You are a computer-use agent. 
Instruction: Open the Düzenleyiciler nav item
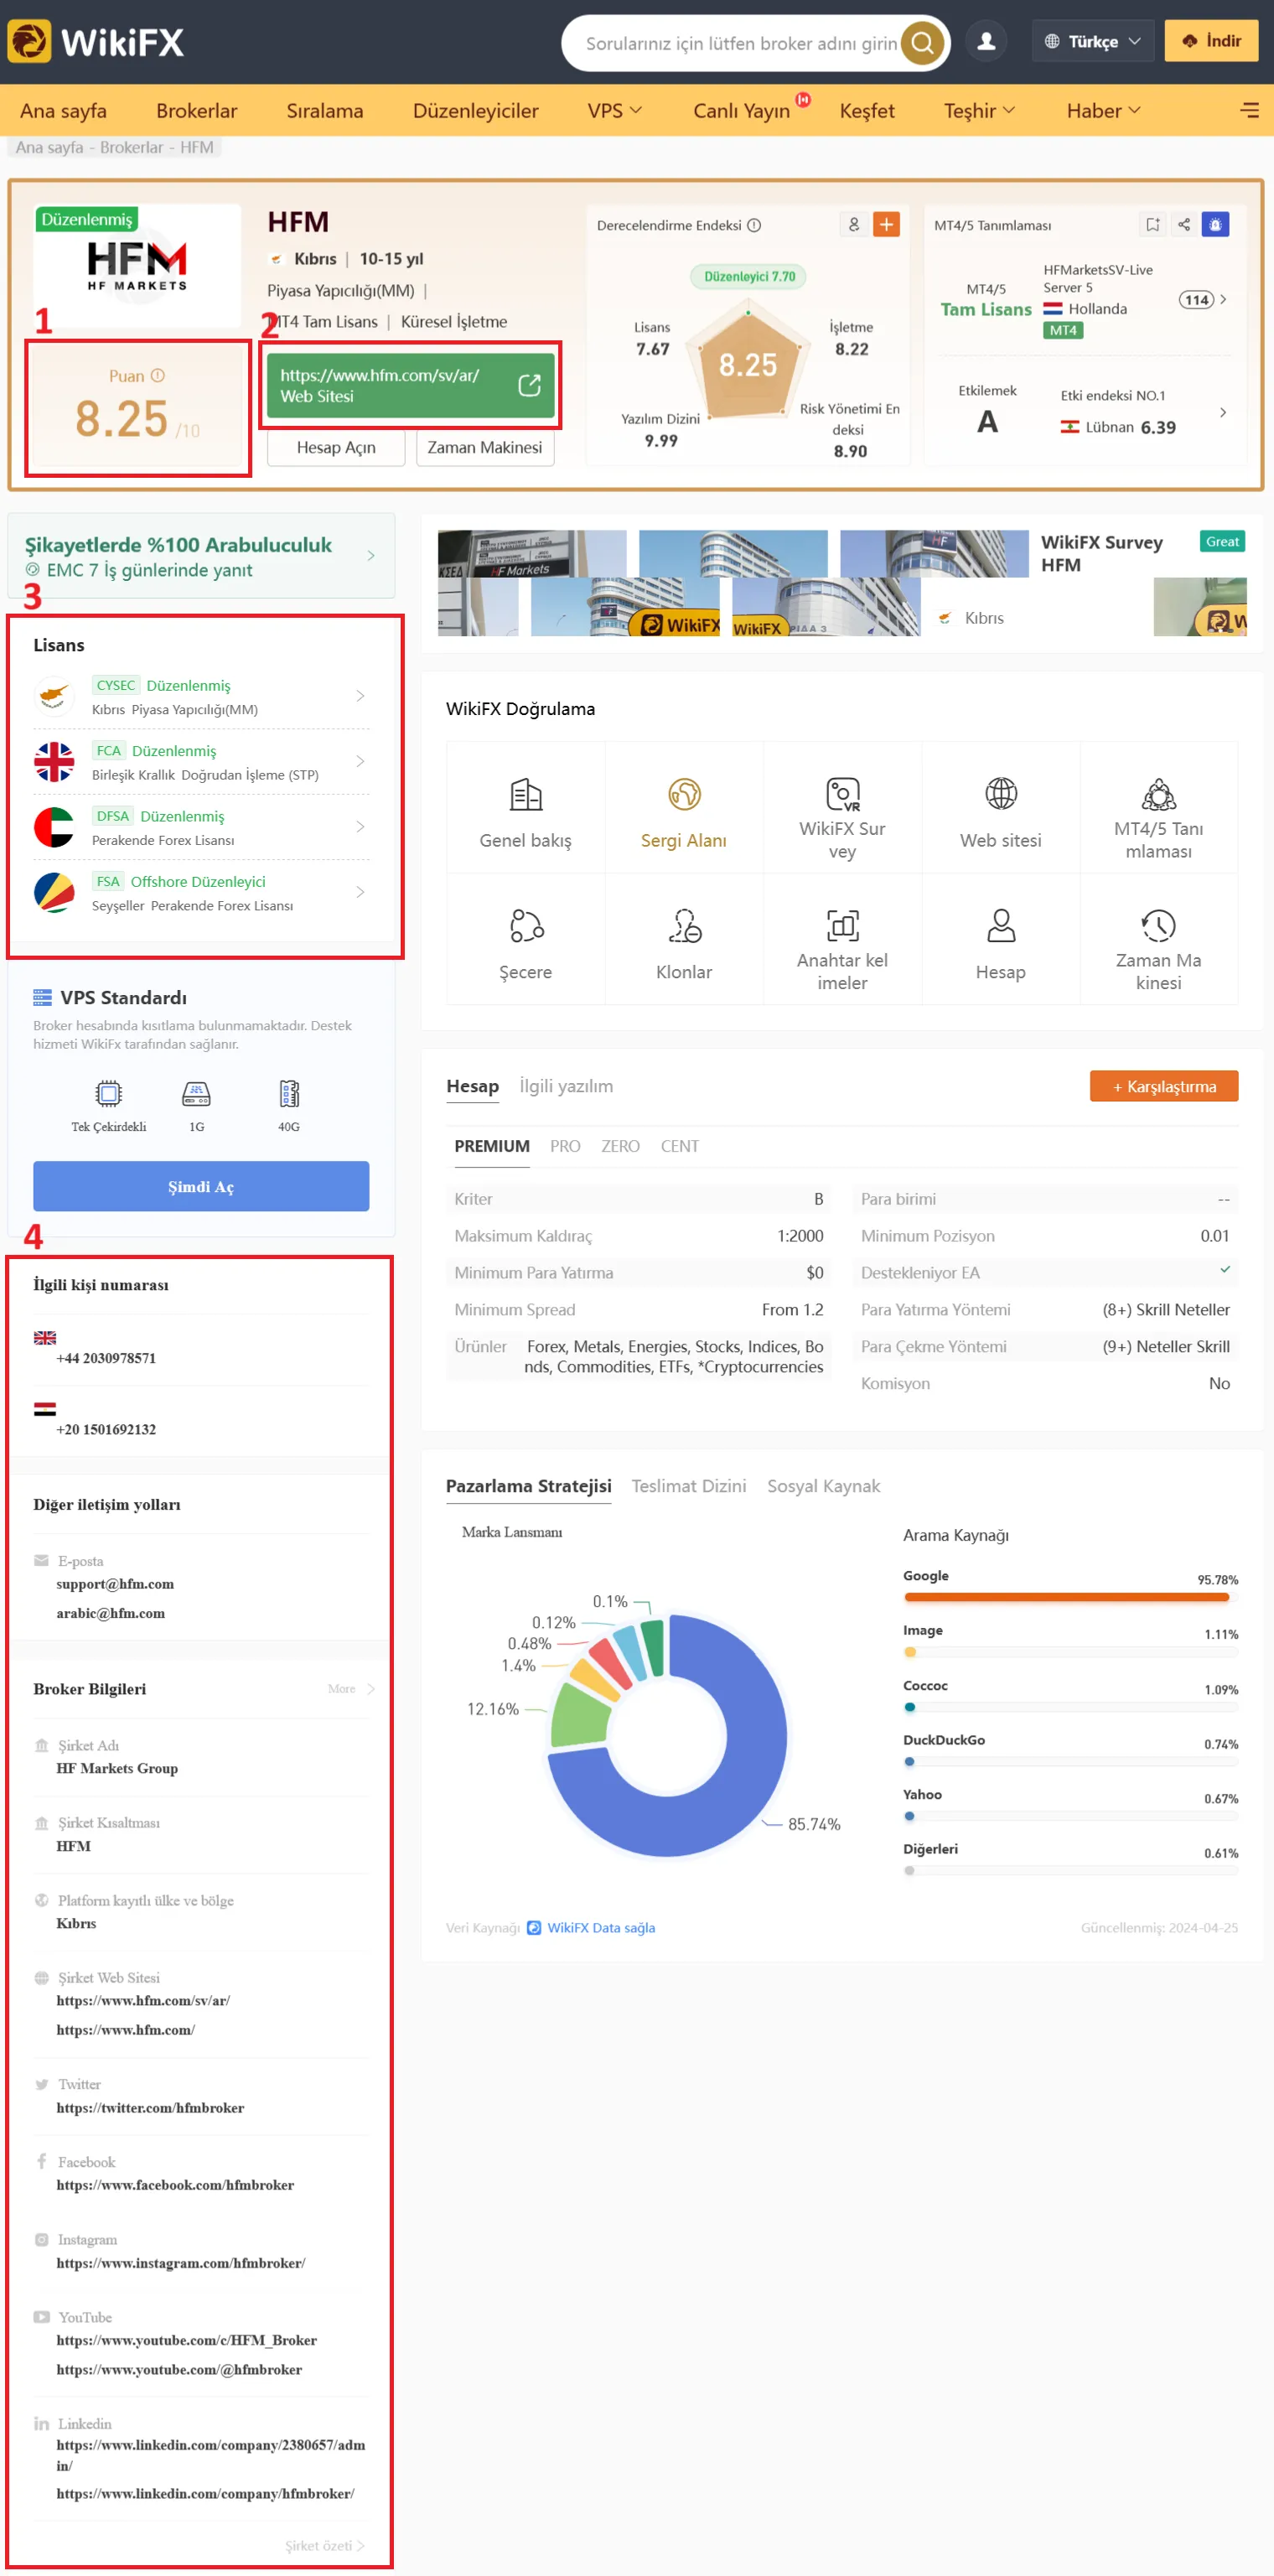(476, 110)
